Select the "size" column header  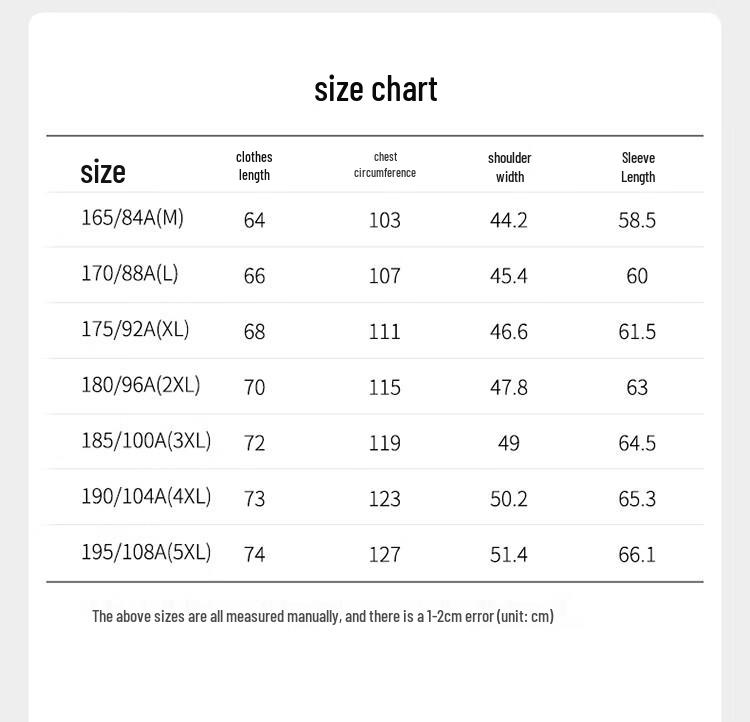103,172
